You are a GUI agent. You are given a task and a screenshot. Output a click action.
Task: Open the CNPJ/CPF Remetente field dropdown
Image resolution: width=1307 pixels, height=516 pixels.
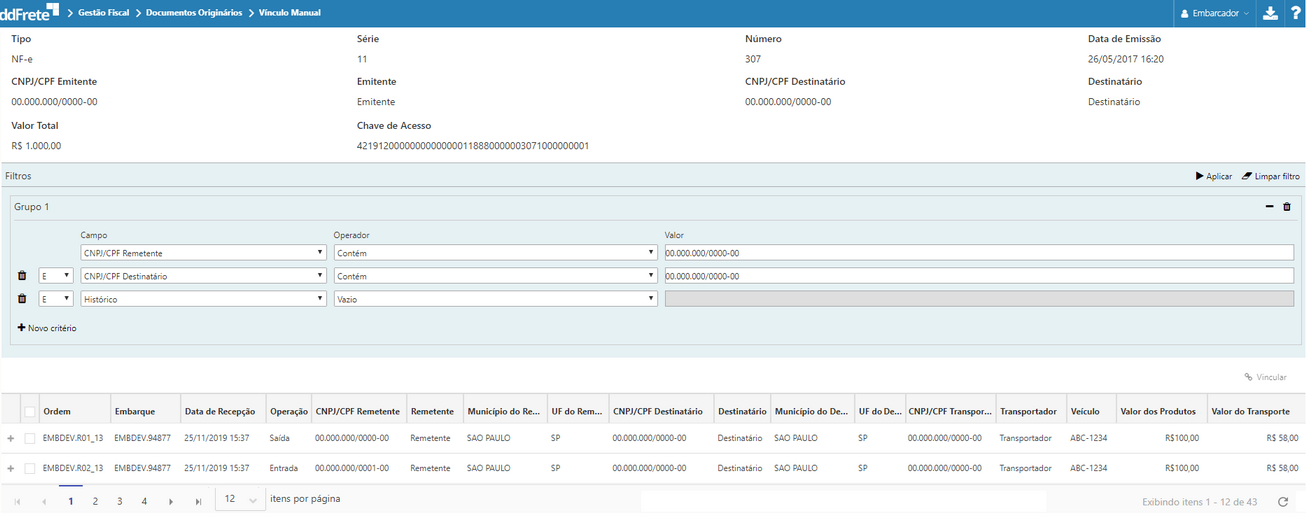(x=204, y=253)
